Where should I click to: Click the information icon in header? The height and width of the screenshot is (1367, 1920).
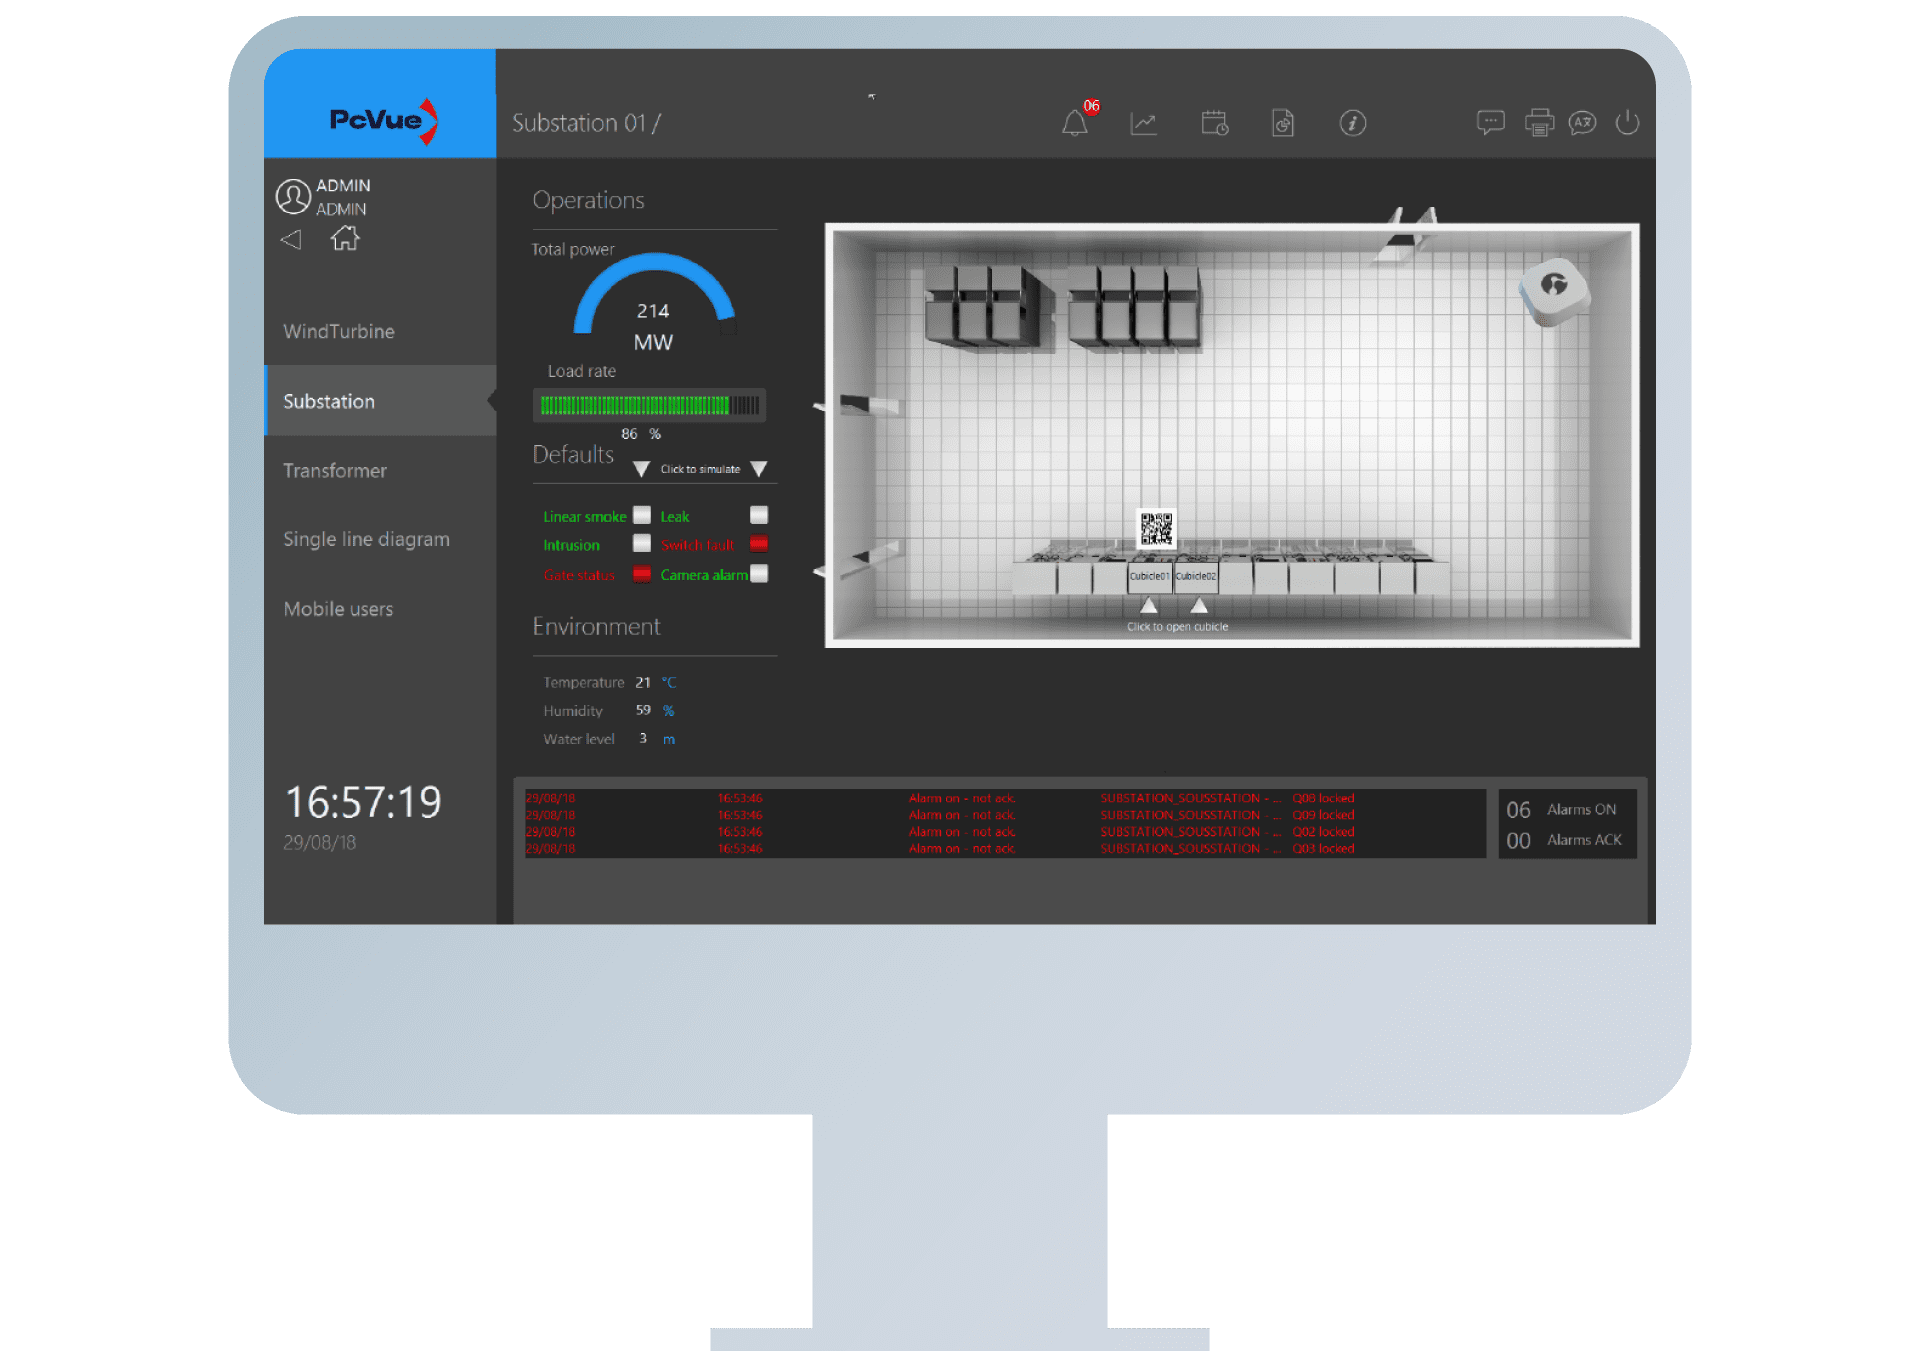(x=1352, y=123)
